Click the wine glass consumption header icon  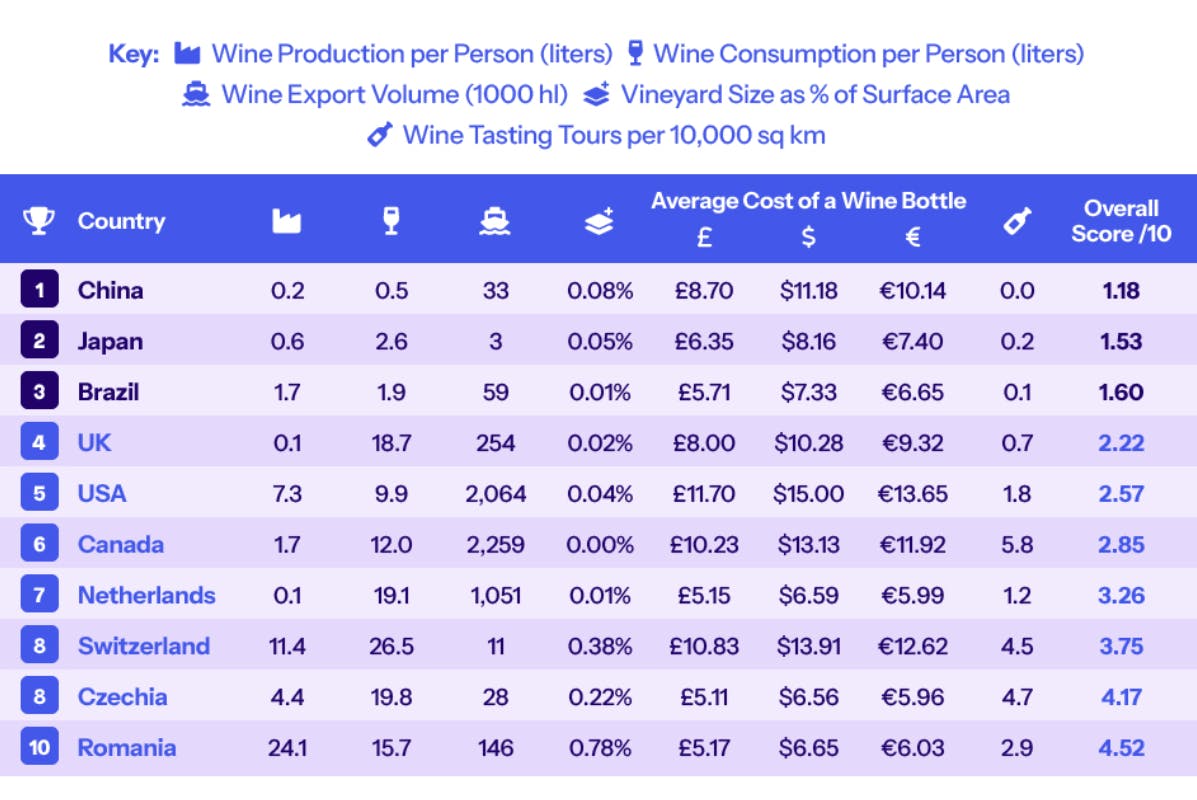click(391, 222)
